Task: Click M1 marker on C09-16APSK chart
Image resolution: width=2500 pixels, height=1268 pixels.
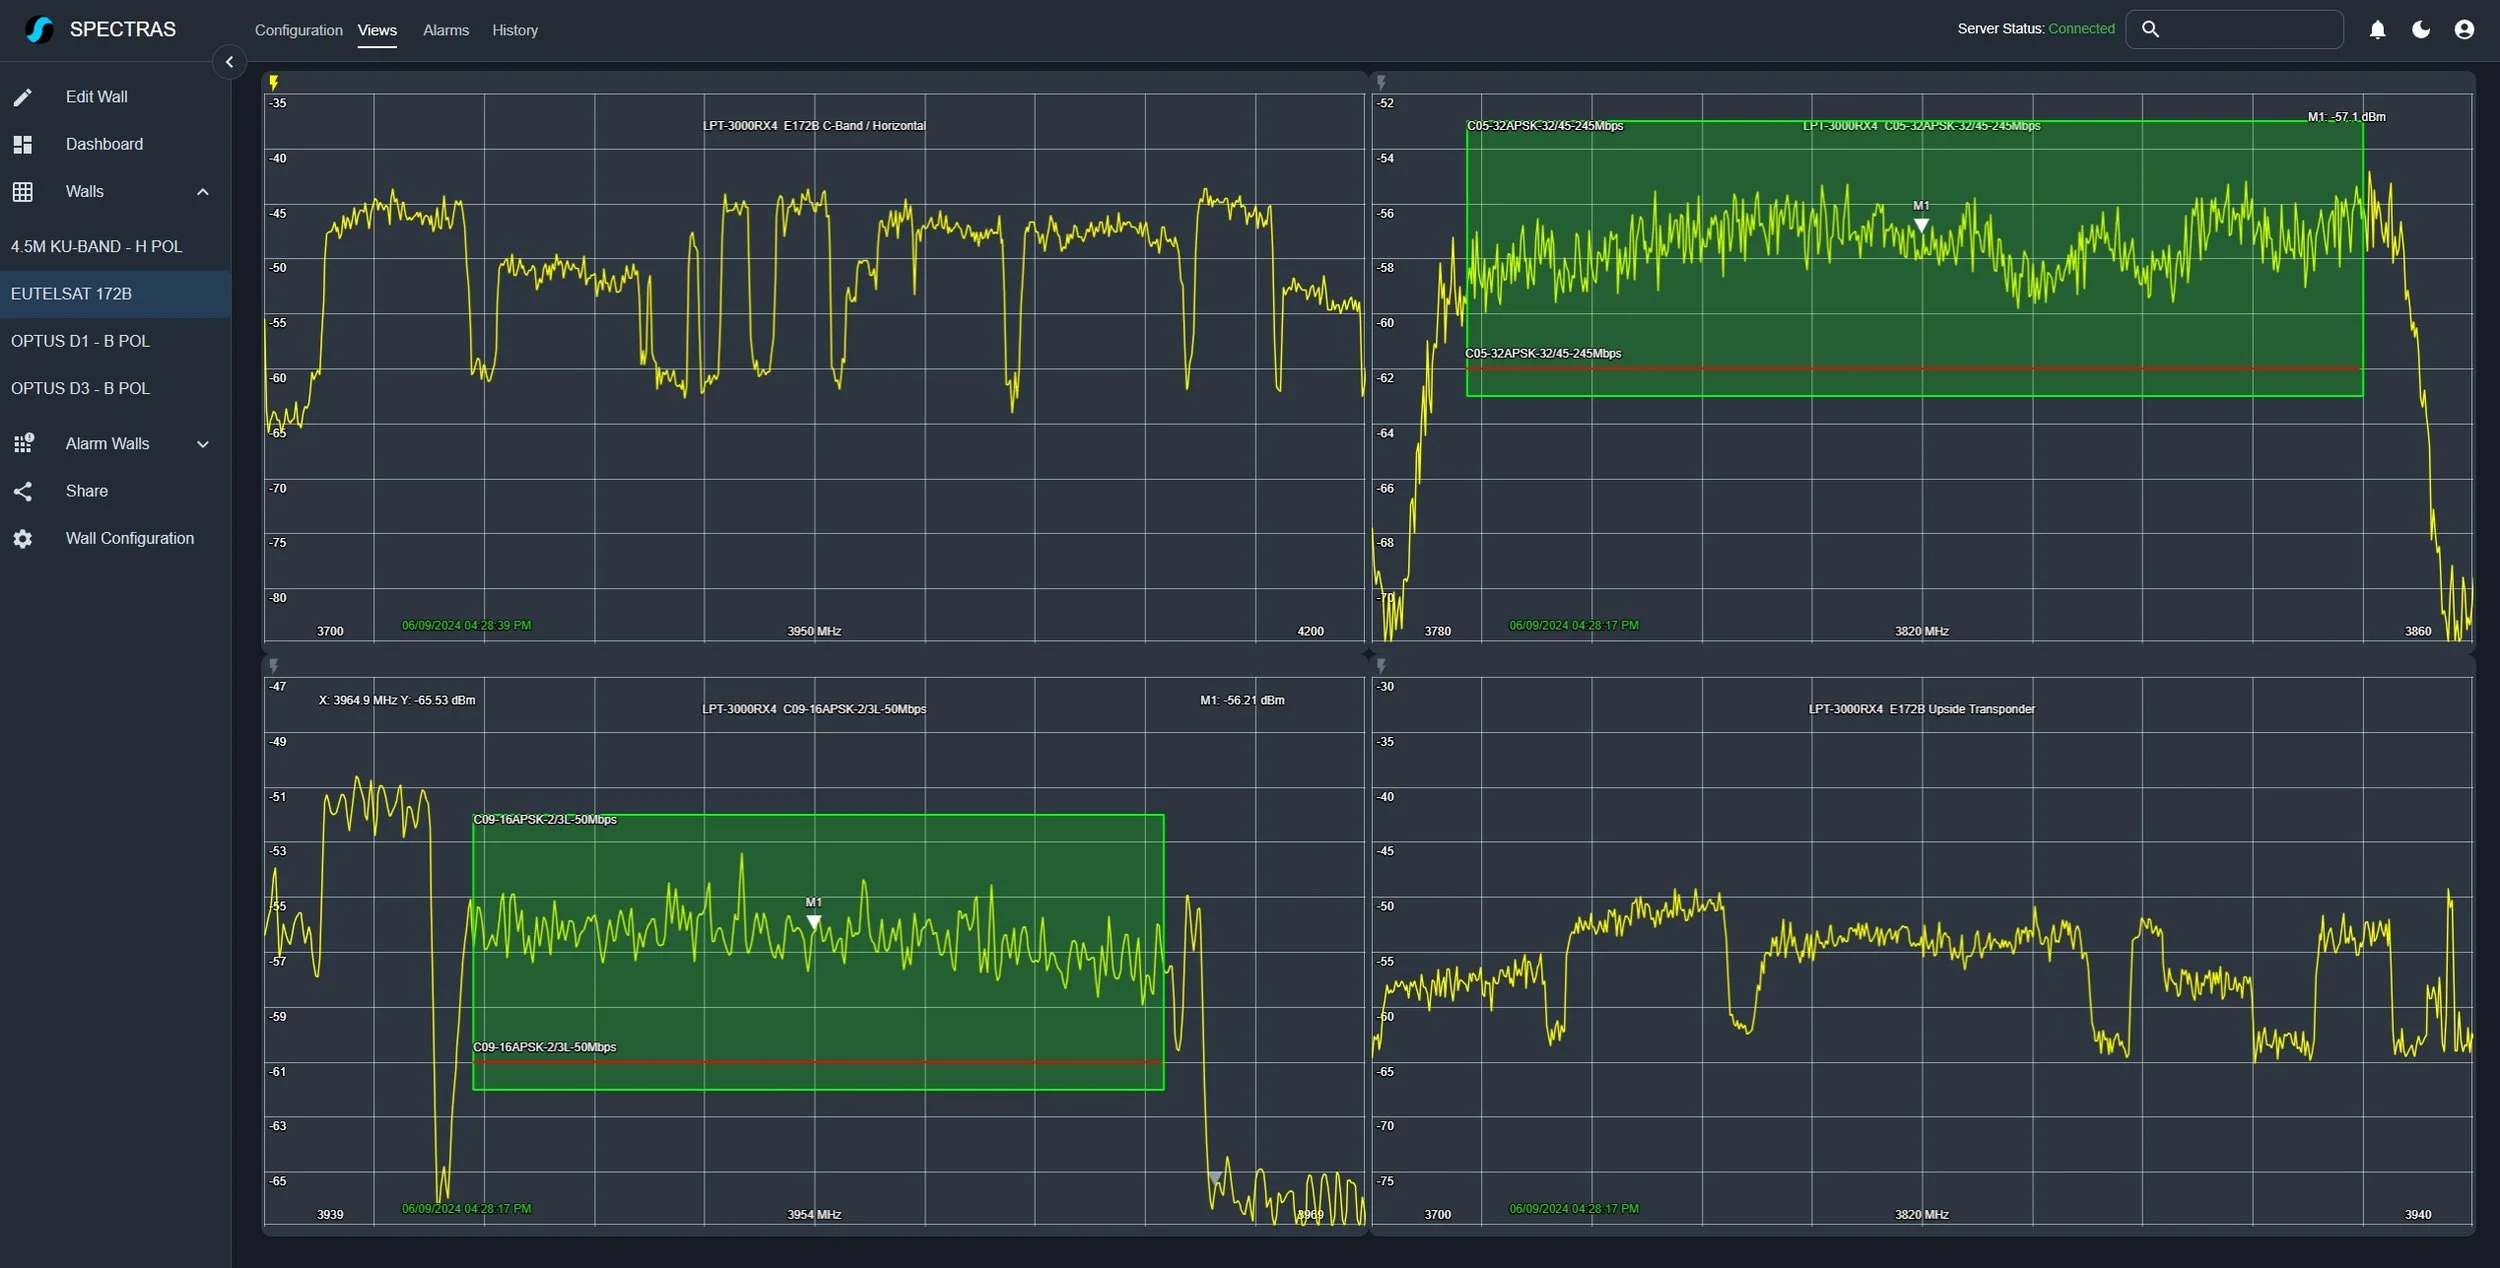Action: click(x=814, y=922)
